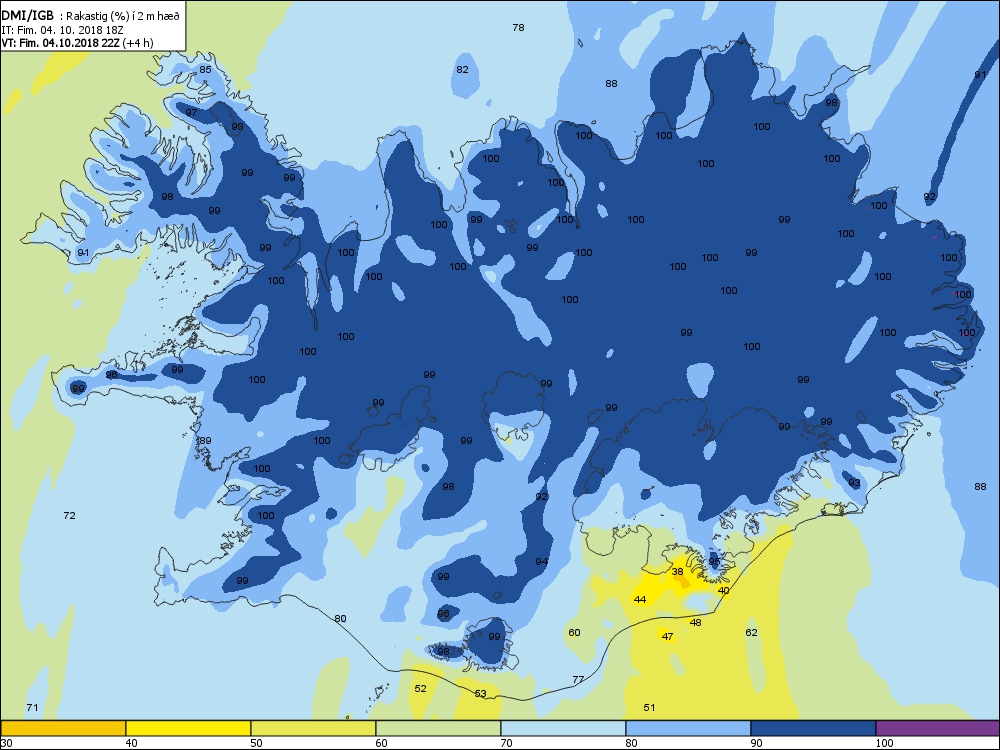Click the 97 humidity value
This screenshot has width=1000, height=750.
tap(191, 112)
